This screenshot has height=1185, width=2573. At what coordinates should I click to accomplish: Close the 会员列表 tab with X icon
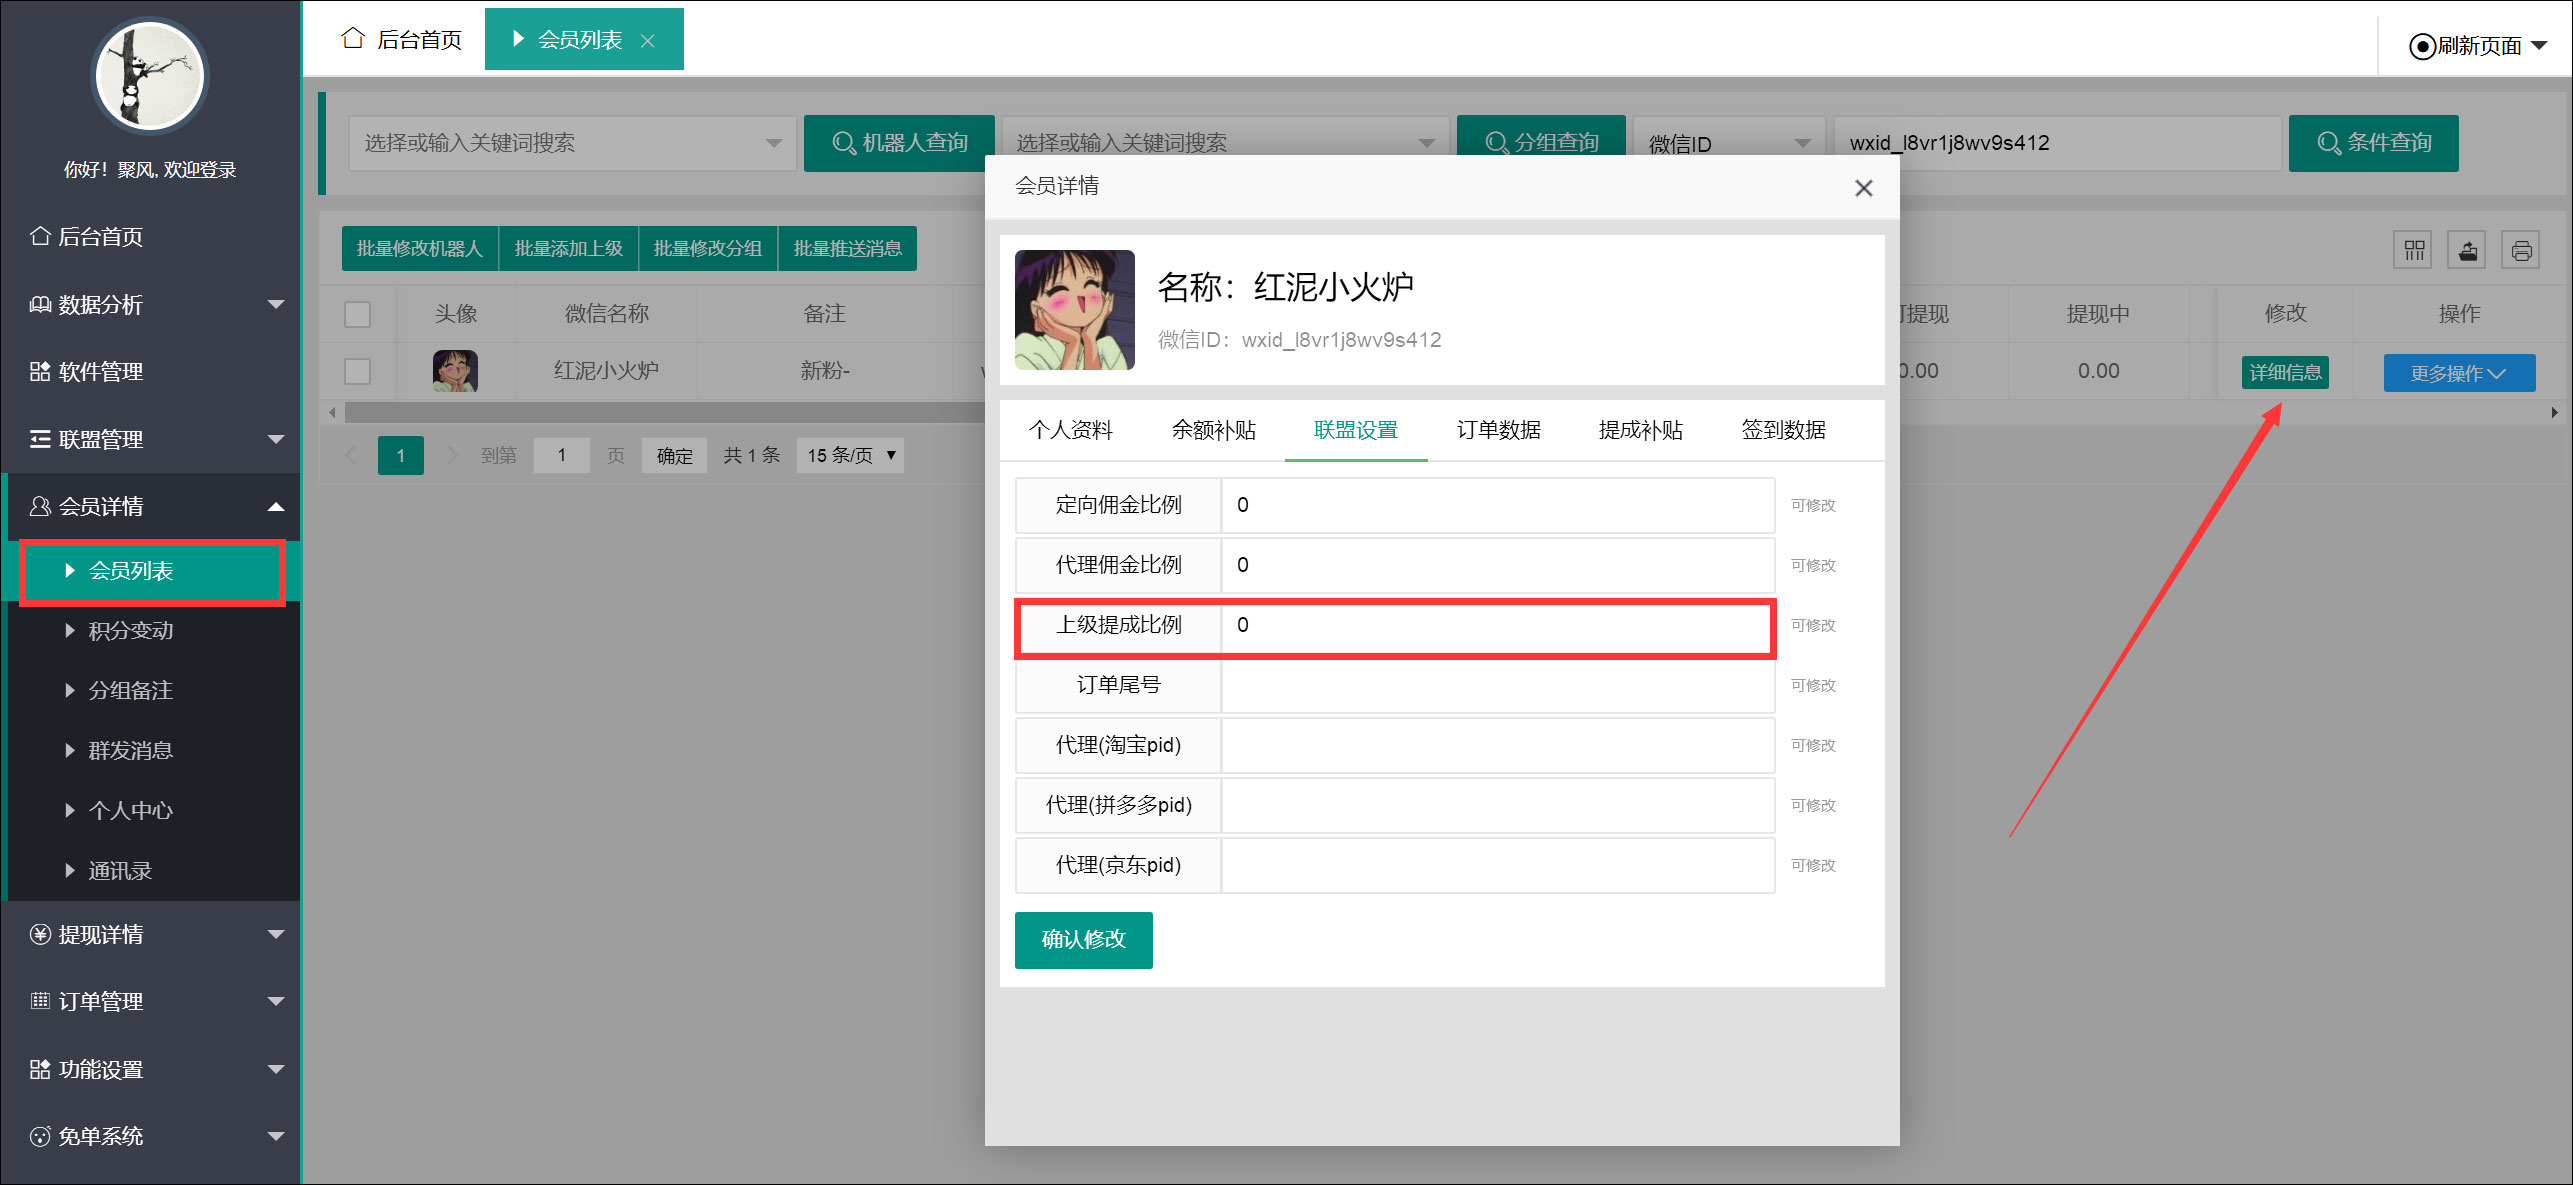click(648, 41)
